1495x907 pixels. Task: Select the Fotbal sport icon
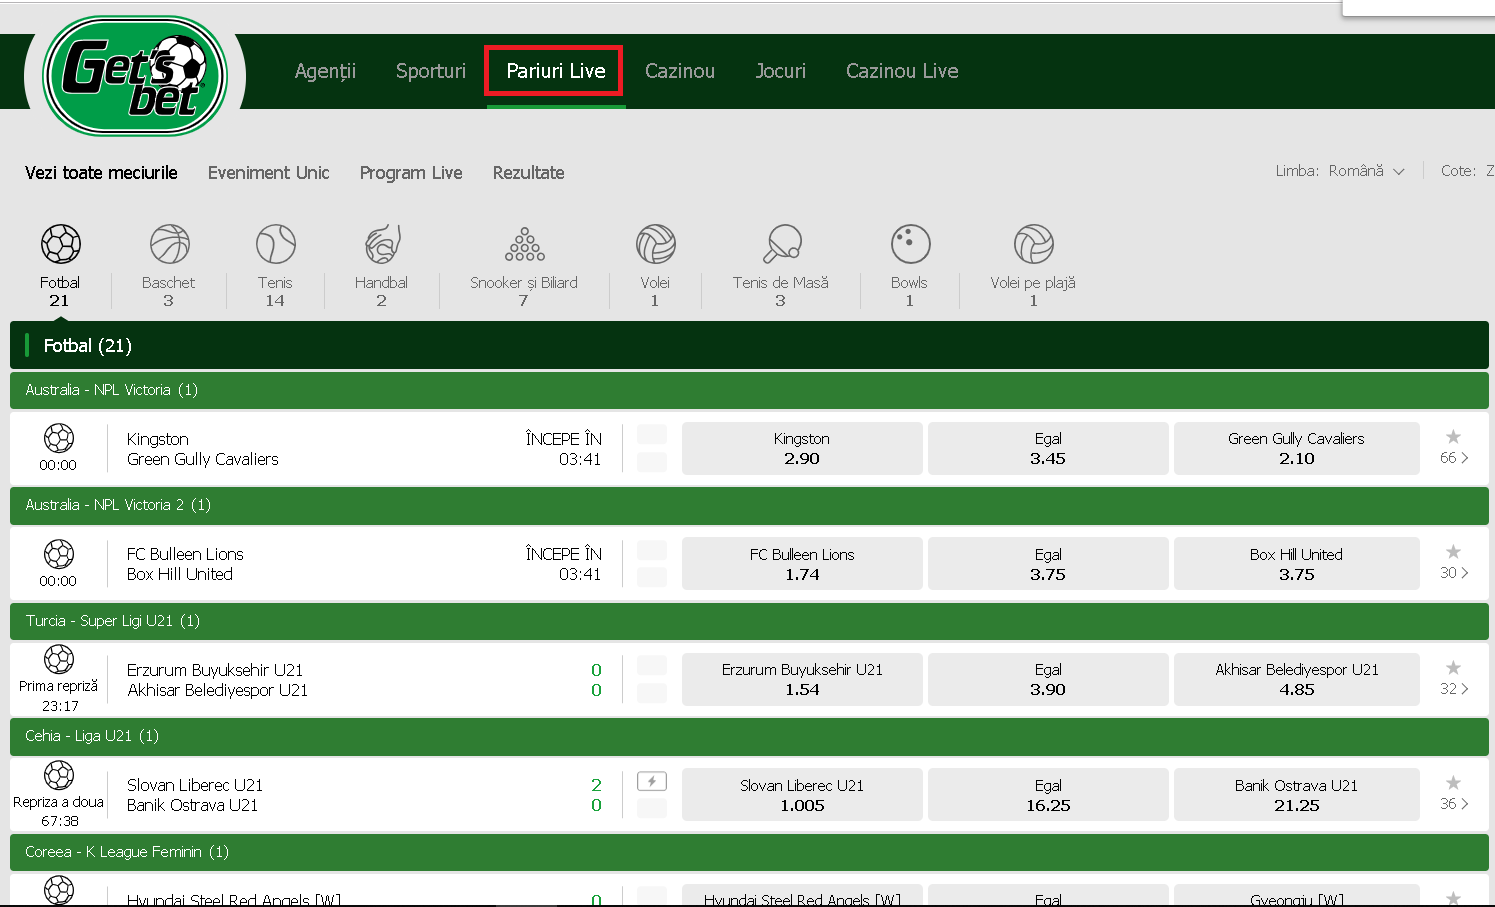(x=60, y=244)
